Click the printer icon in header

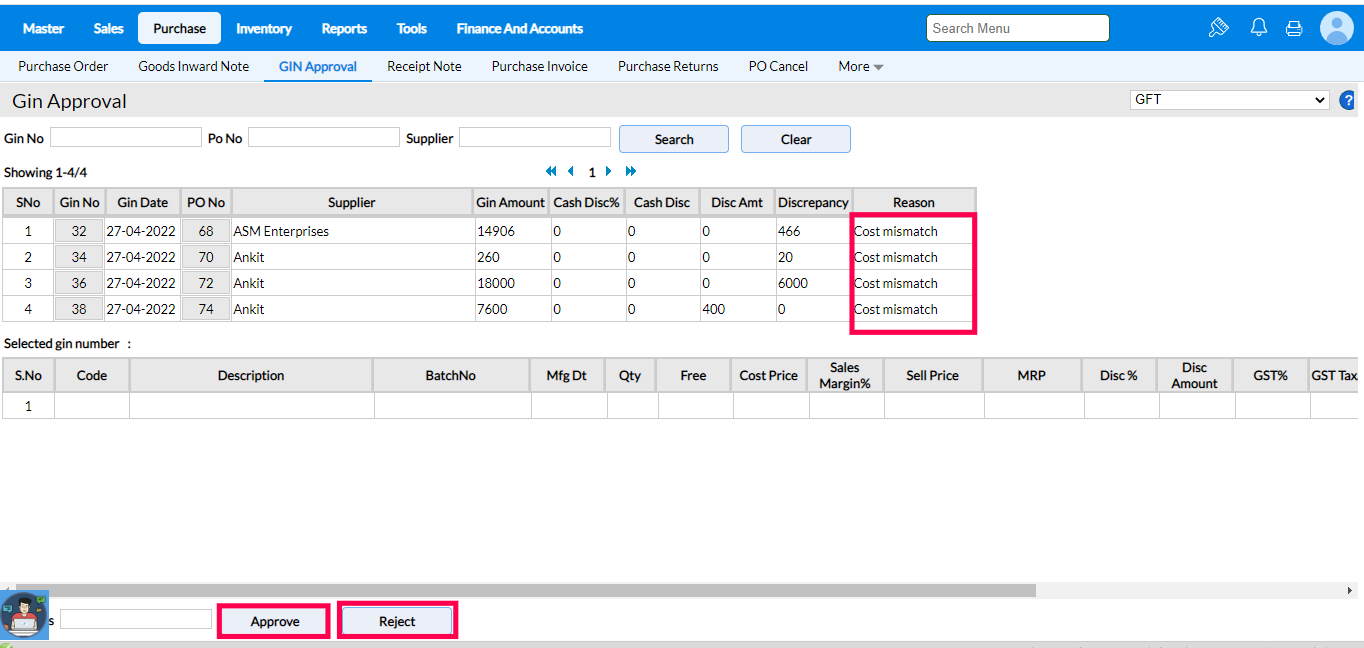pyautogui.click(x=1294, y=28)
